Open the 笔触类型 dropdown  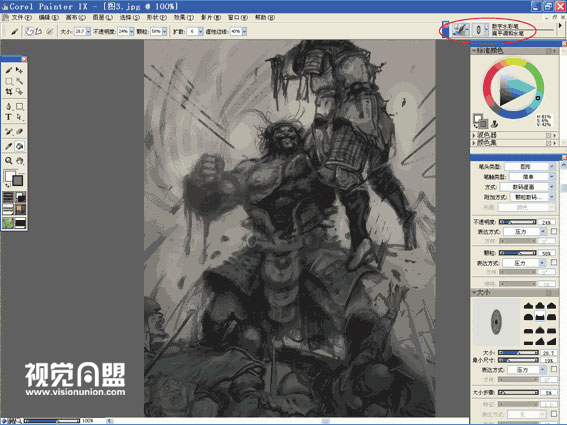tap(532, 177)
